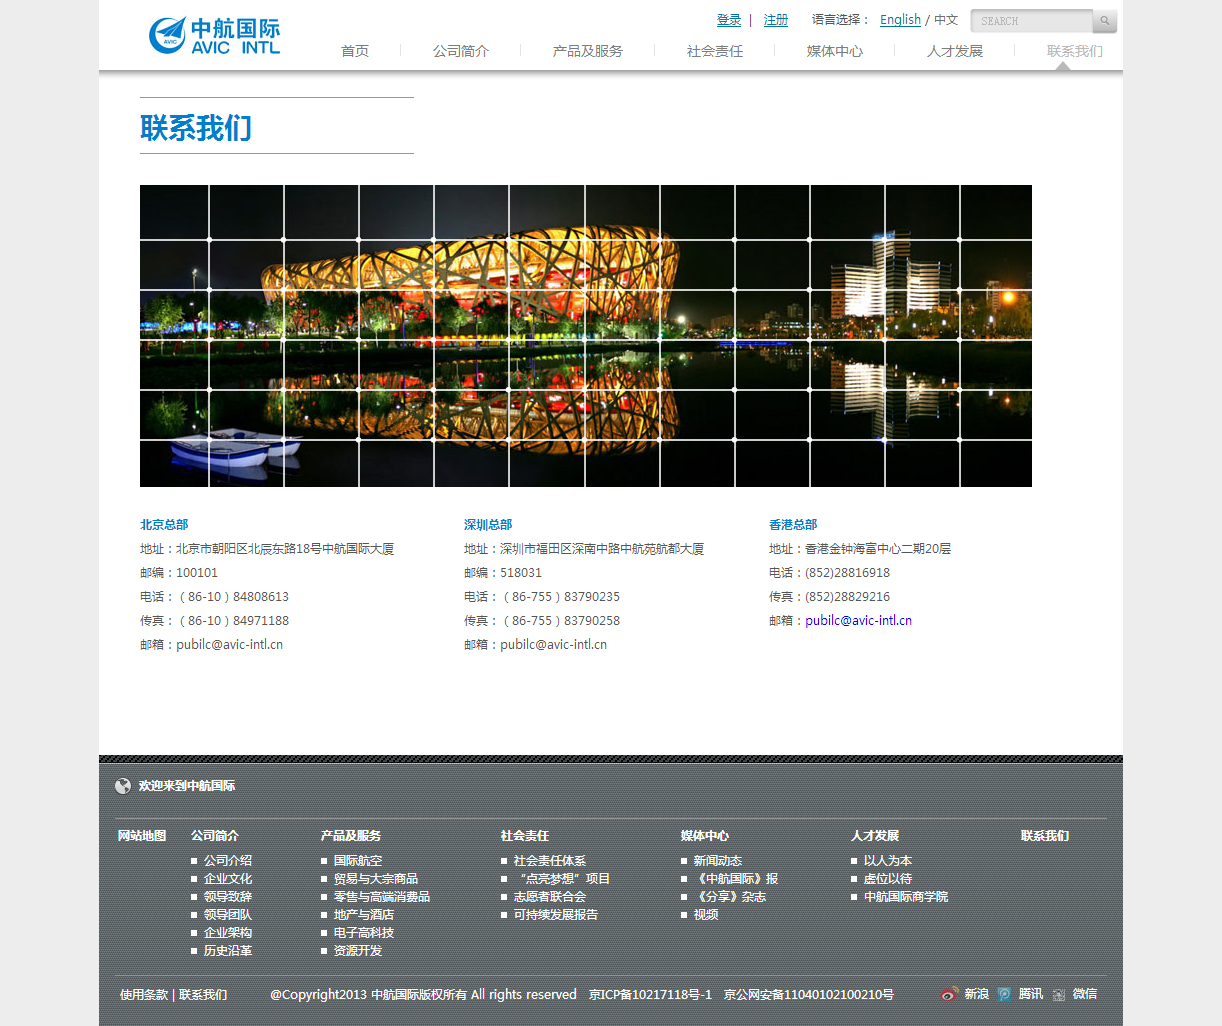Switch to the 产品及服务 section
The height and width of the screenshot is (1026, 1222).
click(x=587, y=51)
